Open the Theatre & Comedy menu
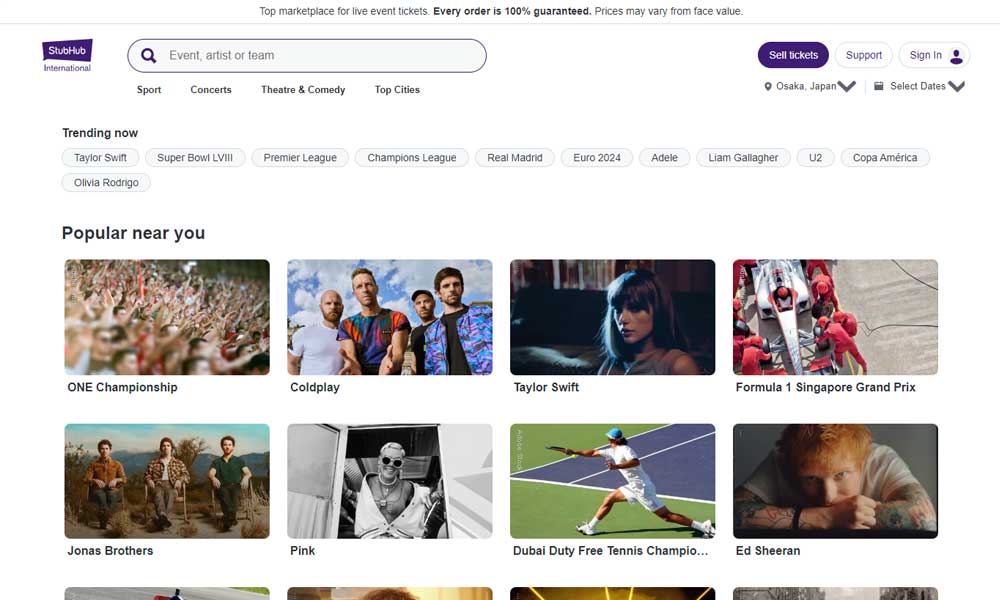 click(x=303, y=89)
